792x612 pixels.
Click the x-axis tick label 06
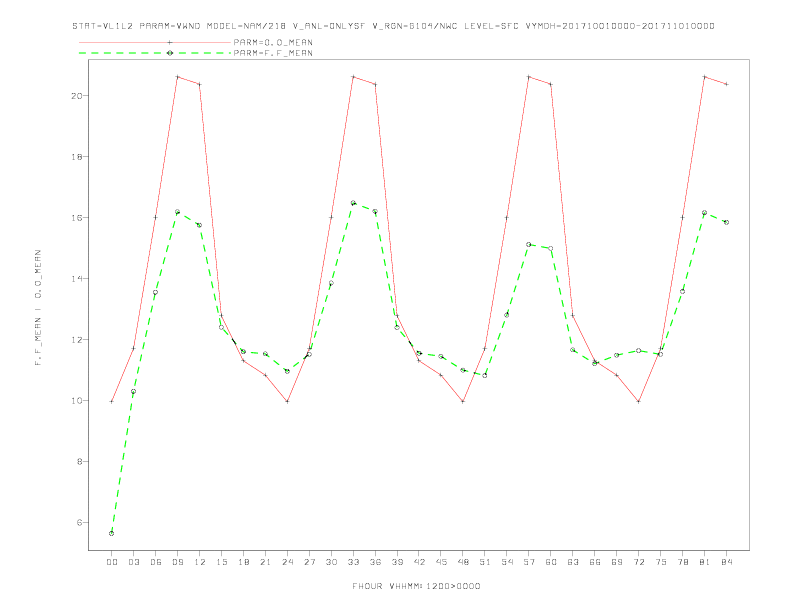pyautogui.click(x=156, y=562)
